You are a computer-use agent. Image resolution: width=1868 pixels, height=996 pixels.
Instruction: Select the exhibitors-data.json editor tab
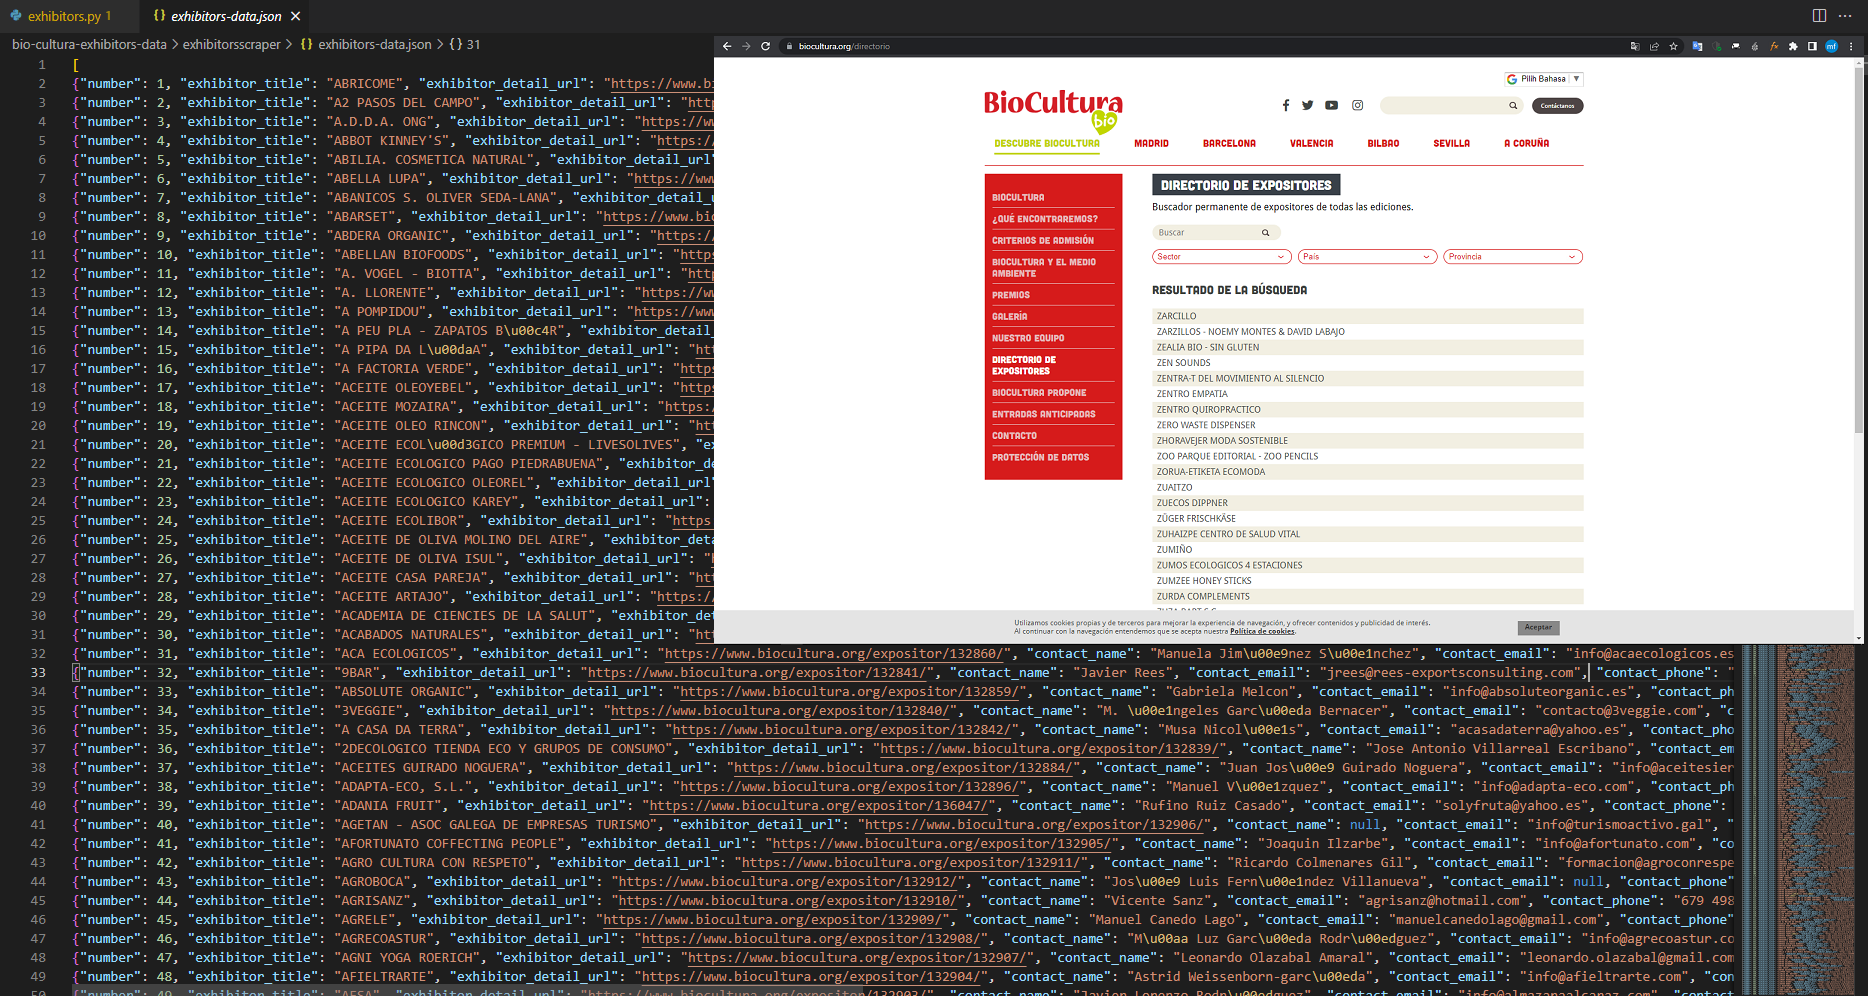point(226,16)
